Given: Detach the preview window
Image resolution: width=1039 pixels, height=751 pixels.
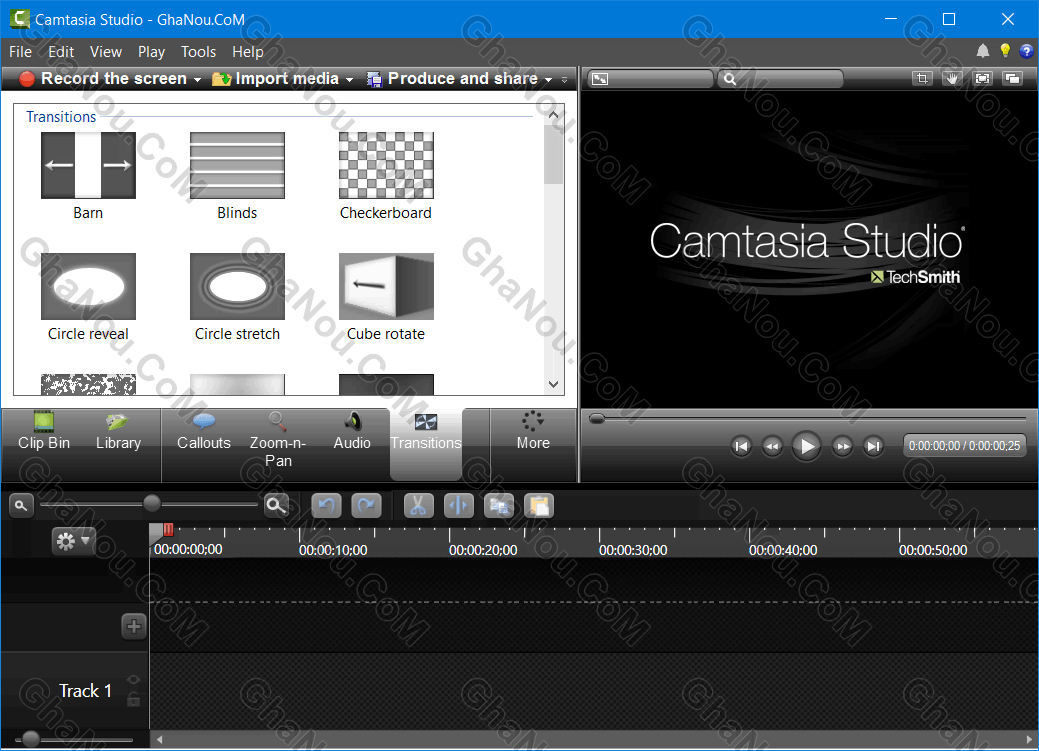Looking at the screenshot, I should pyautogui.click(x=1012, y=79).
